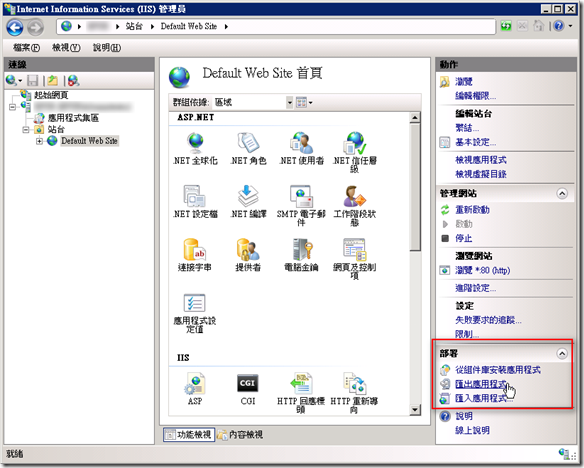584x468 pixels.
Task: Switch to the 功能檢視 tab
Action: point(189,434)
